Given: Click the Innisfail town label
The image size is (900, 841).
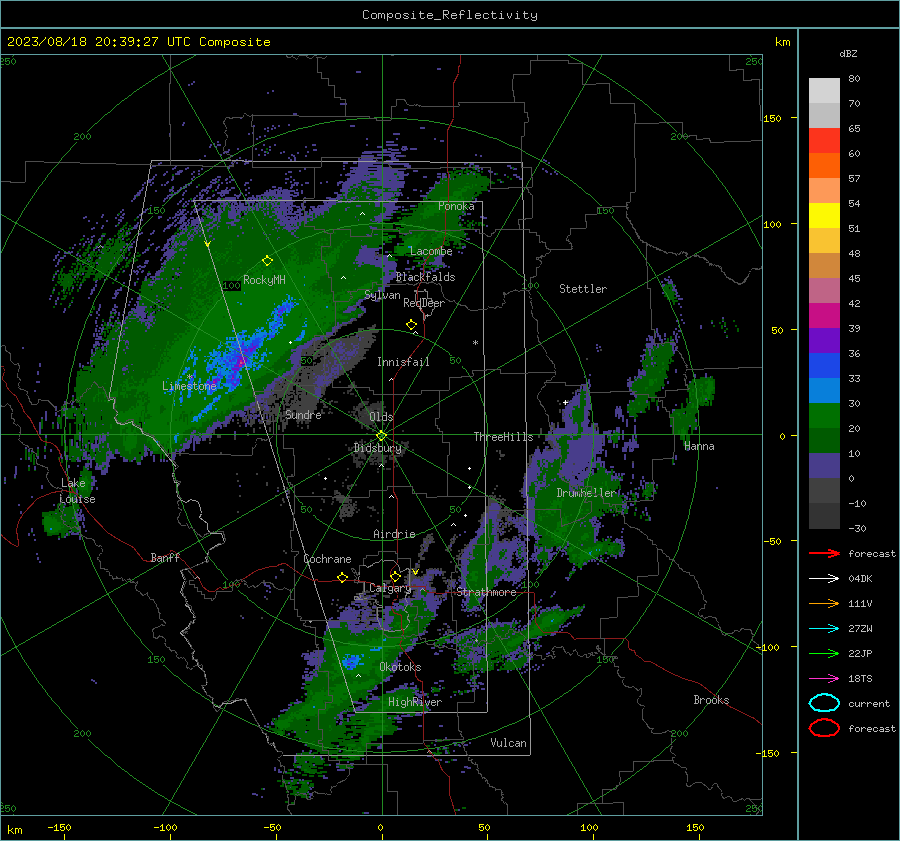Looking at the screenshot, I should point(403,362).
